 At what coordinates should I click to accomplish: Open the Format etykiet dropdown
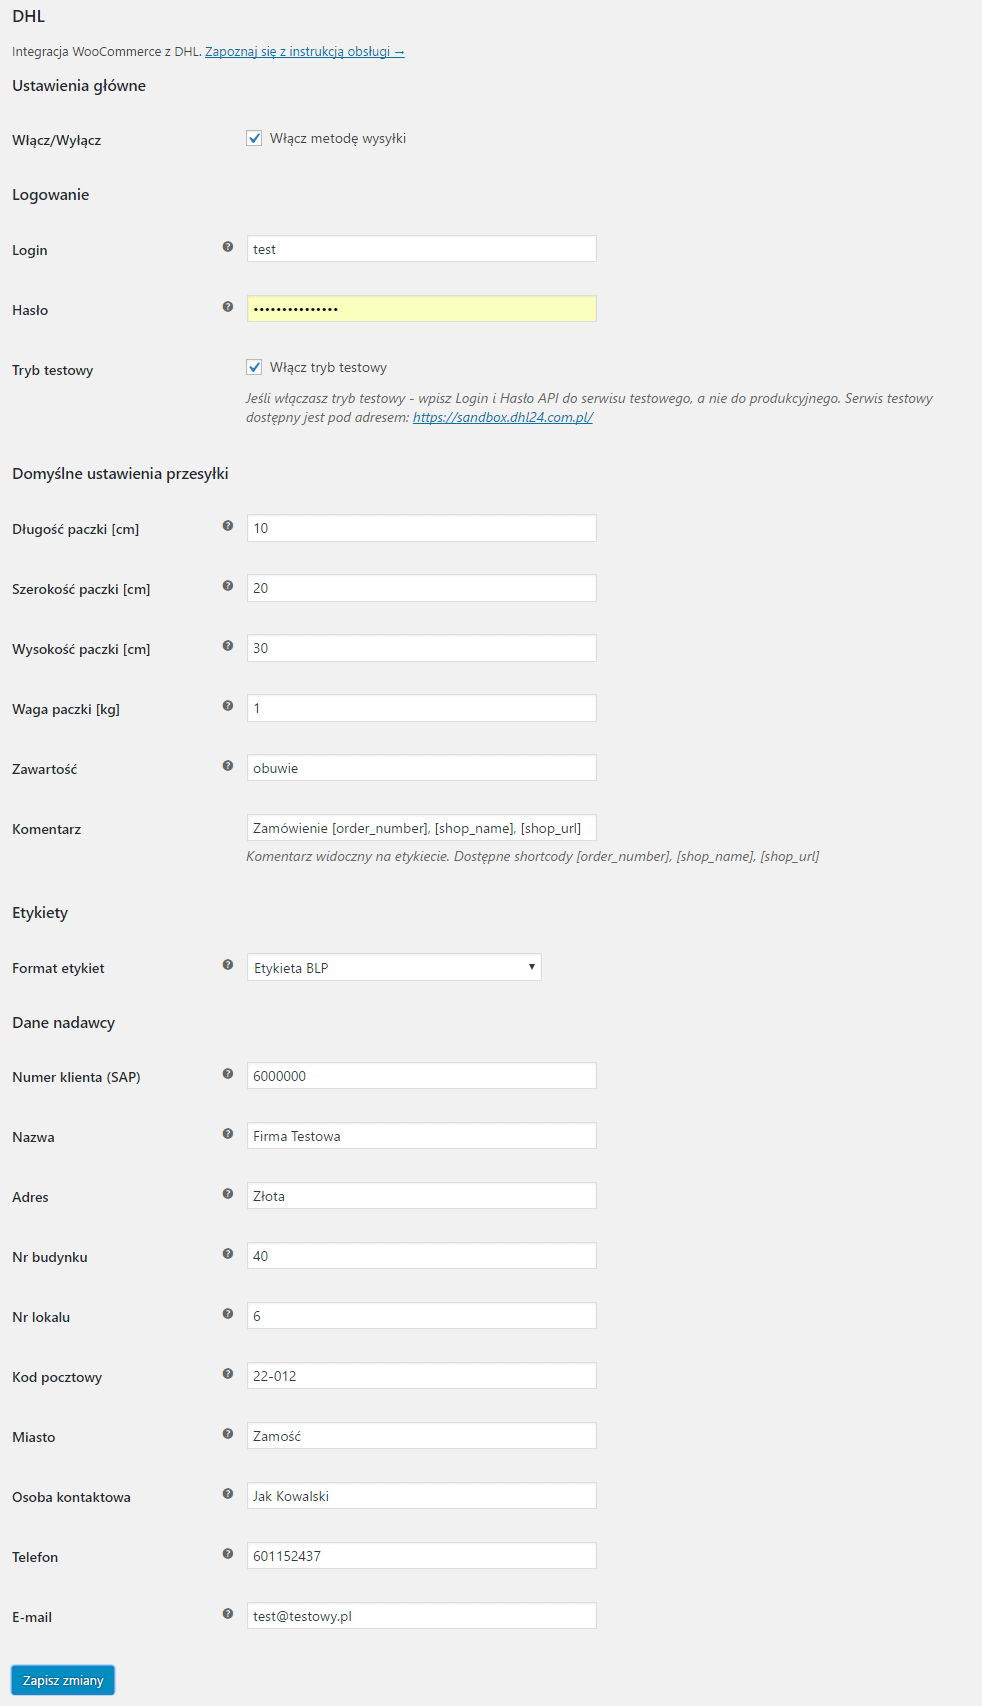(394, 968)
